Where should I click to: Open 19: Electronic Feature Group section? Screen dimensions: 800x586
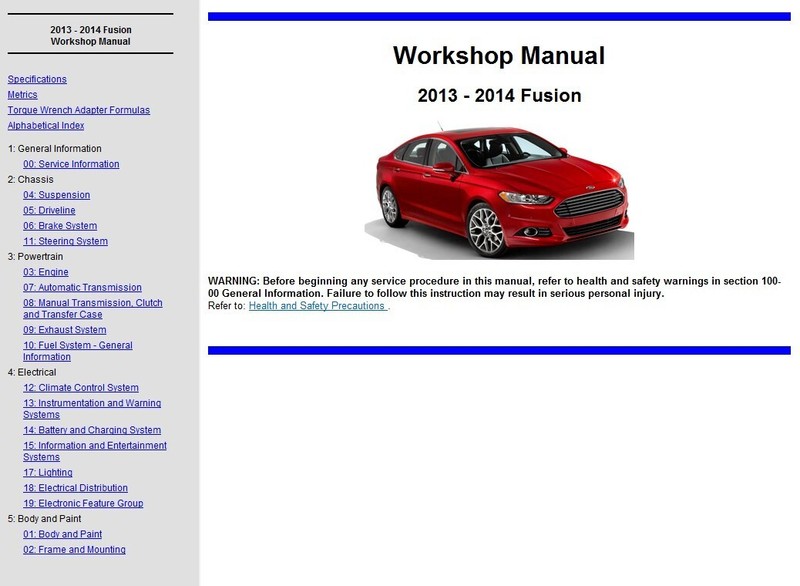coord(83,503)
